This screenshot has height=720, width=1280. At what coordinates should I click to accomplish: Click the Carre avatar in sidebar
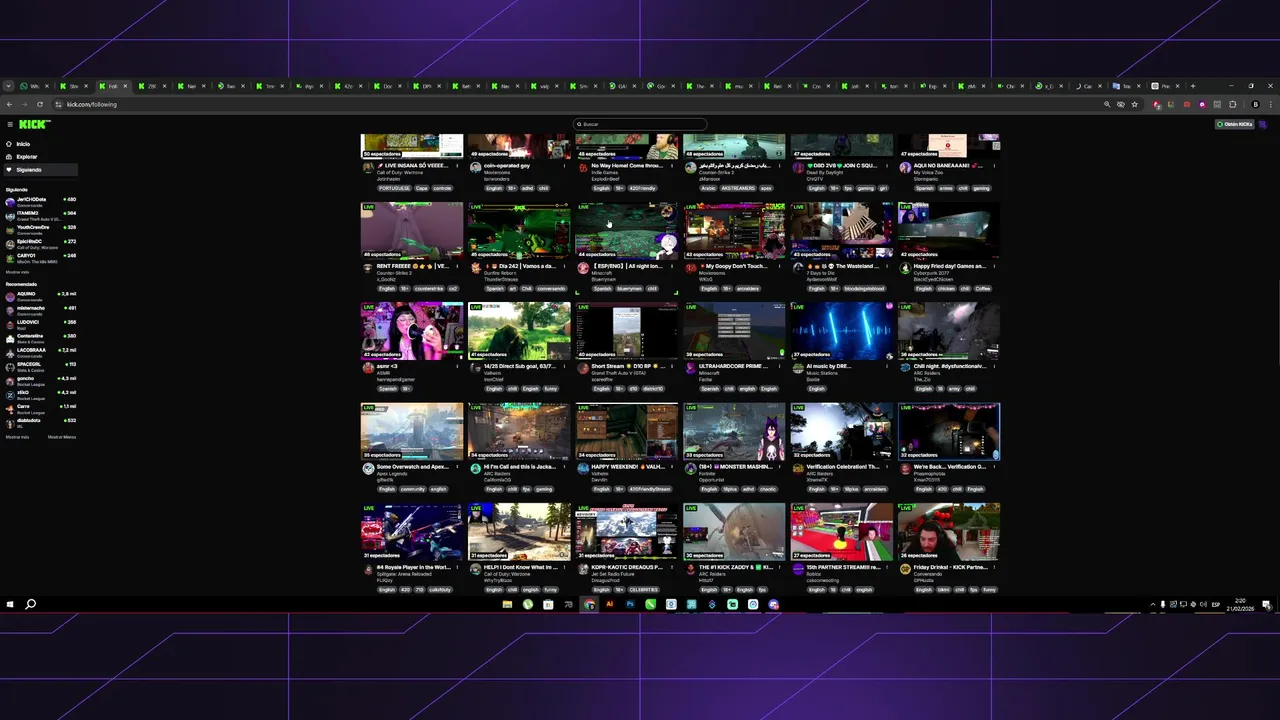tap(10, 408)
